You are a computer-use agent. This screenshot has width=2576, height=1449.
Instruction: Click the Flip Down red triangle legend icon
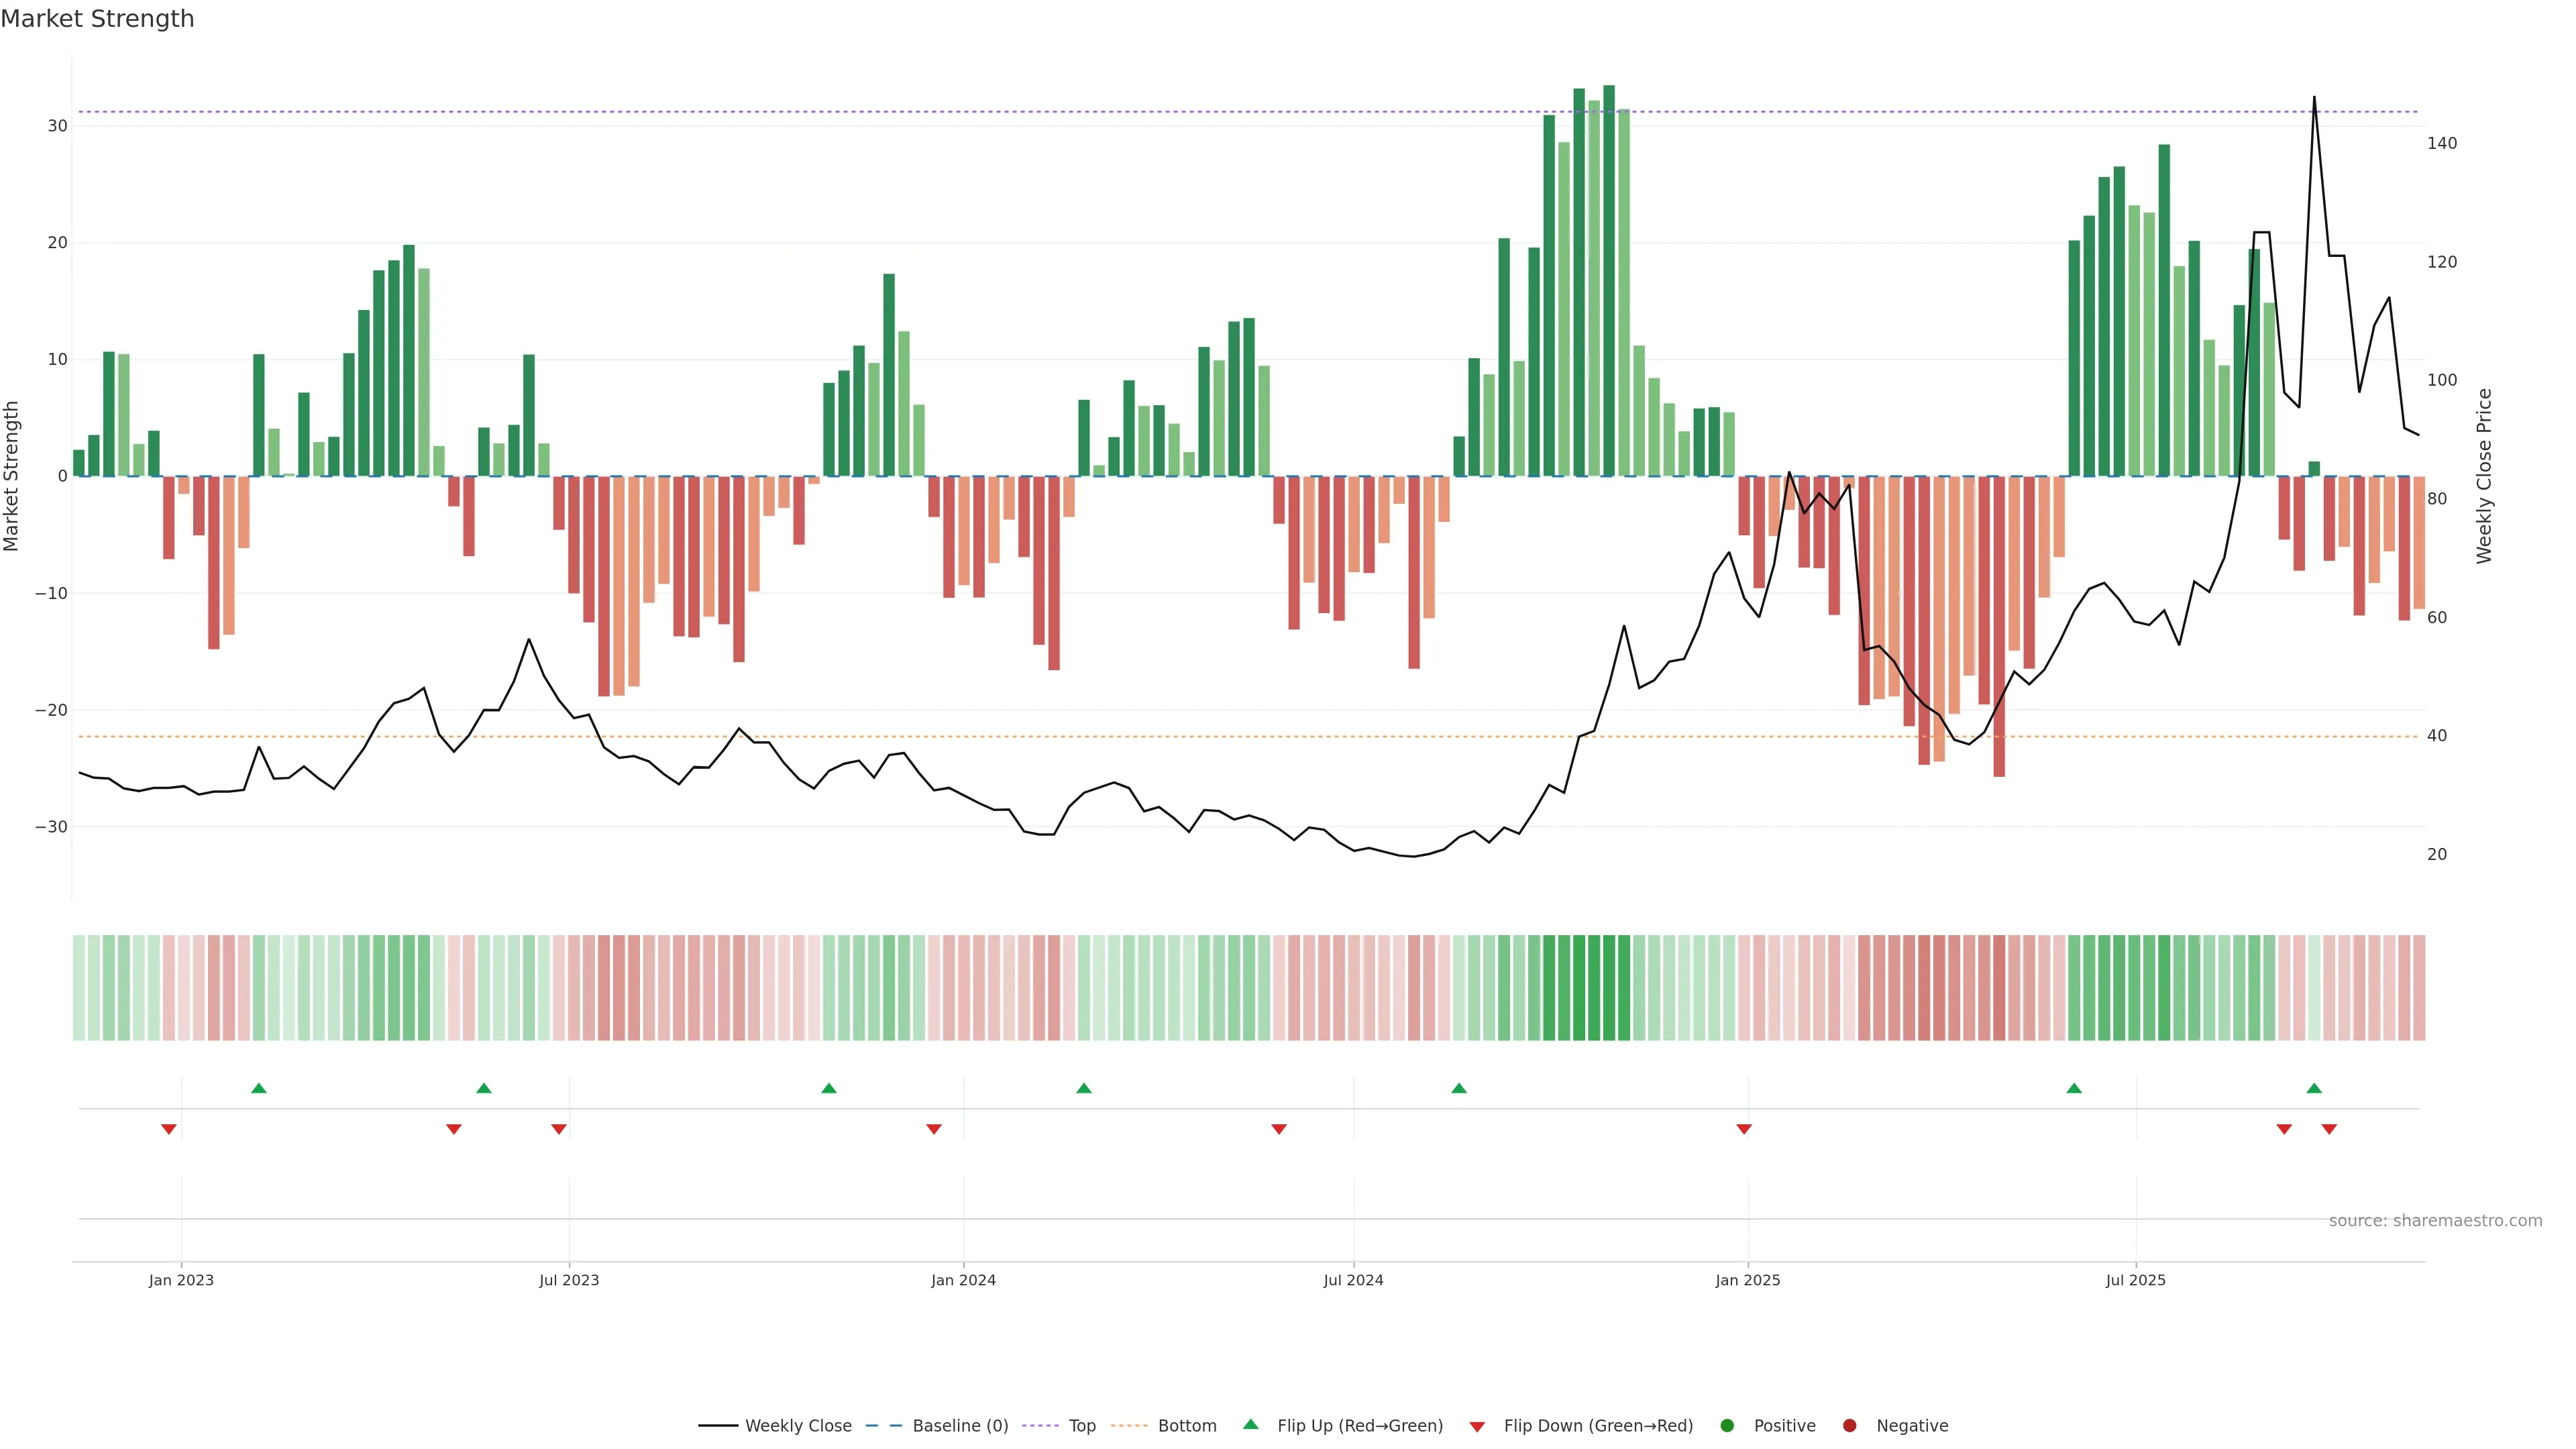tap(1477, 1426)
